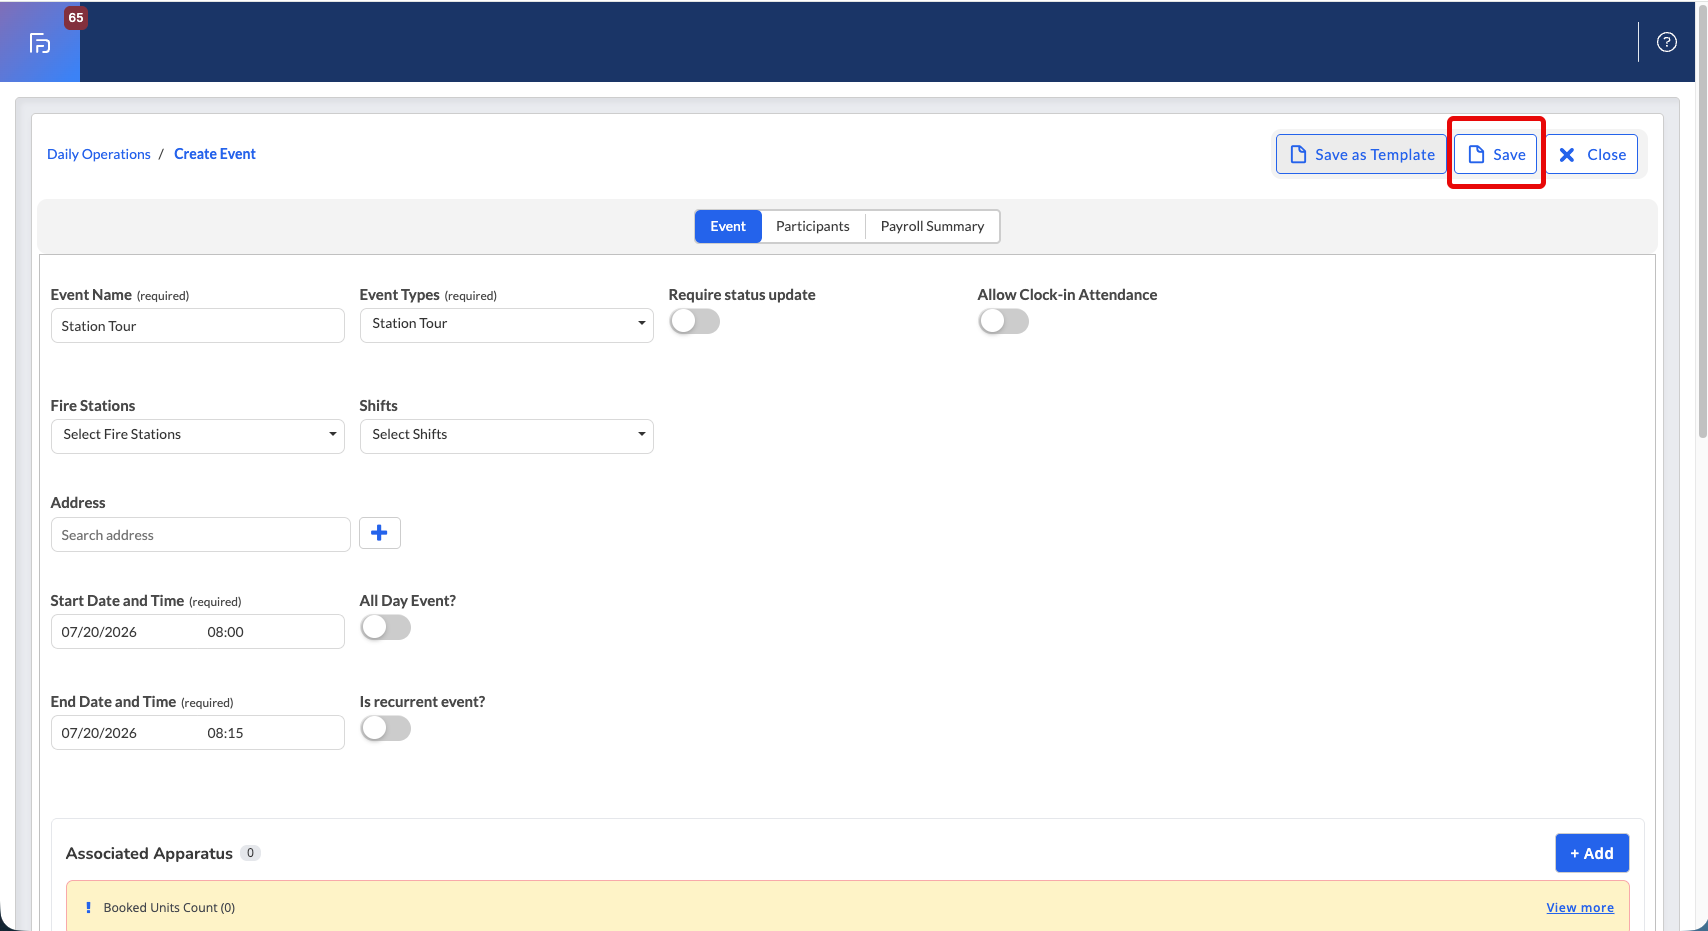The width and height of the screenshot is (1708, 931).
Task: Focus the Event Name field
Action: pyautogui.click(x=198, y=325)
